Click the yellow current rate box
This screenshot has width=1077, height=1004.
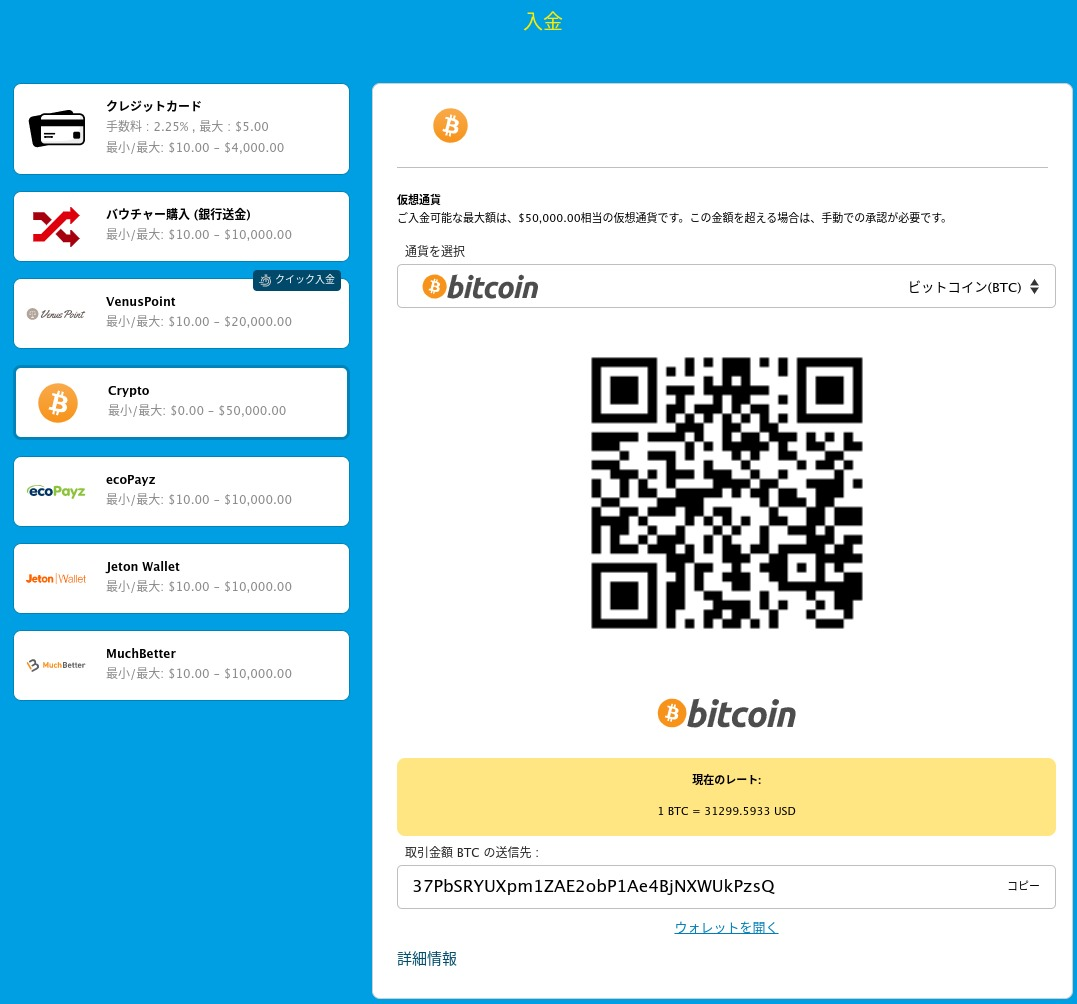coord(726,797)
